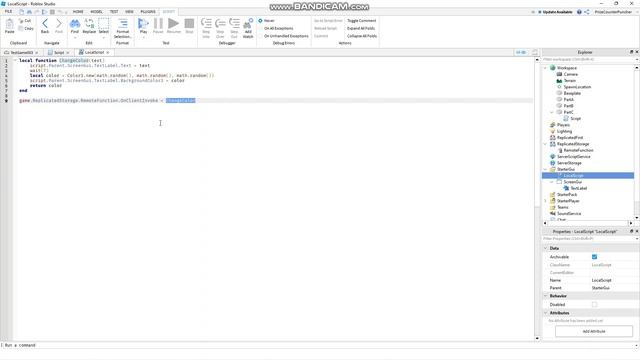The height and width of the screenshot is (360, 640).
Task: Collapse the ScreenGui tree node
Action: click(552, 182)
